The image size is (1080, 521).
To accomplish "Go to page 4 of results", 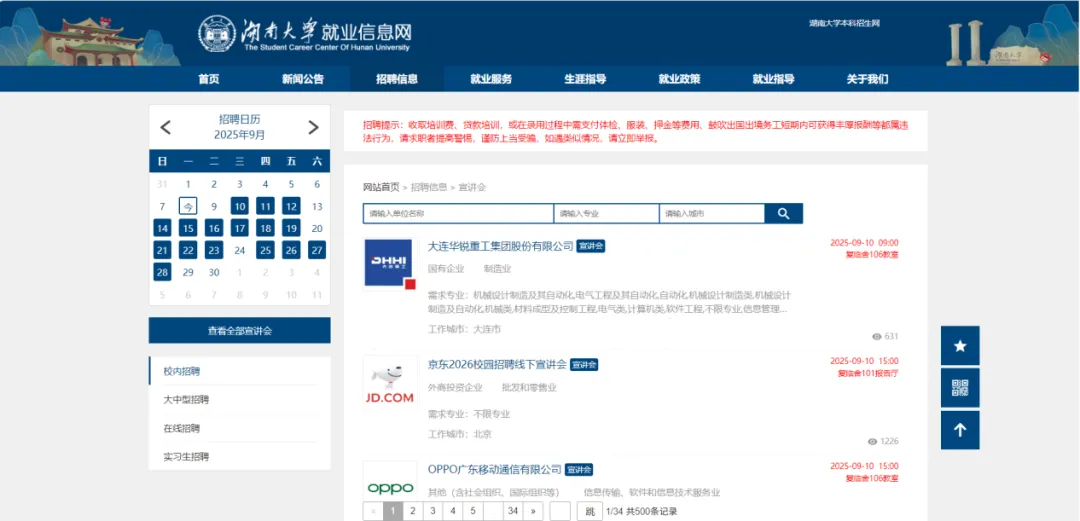I will point(453,511).
